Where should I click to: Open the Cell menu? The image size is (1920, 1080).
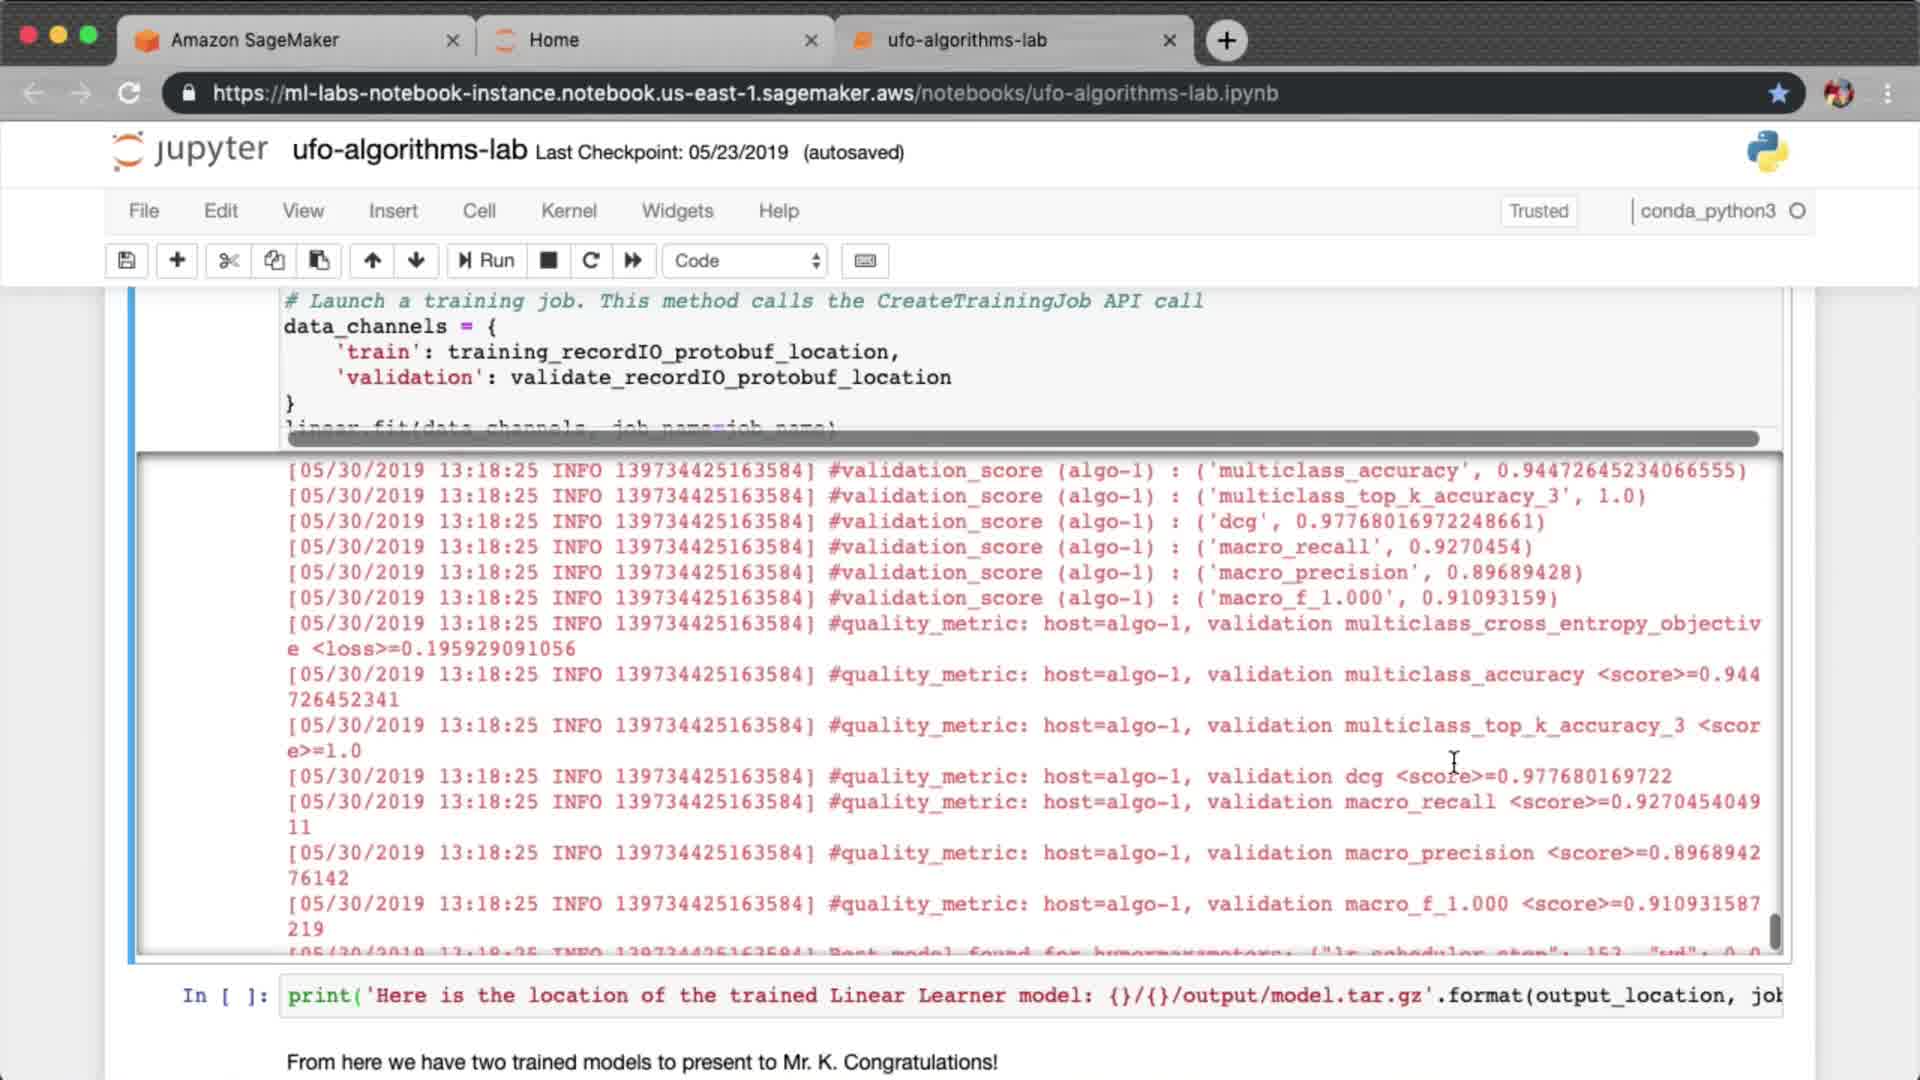[478, 211]
